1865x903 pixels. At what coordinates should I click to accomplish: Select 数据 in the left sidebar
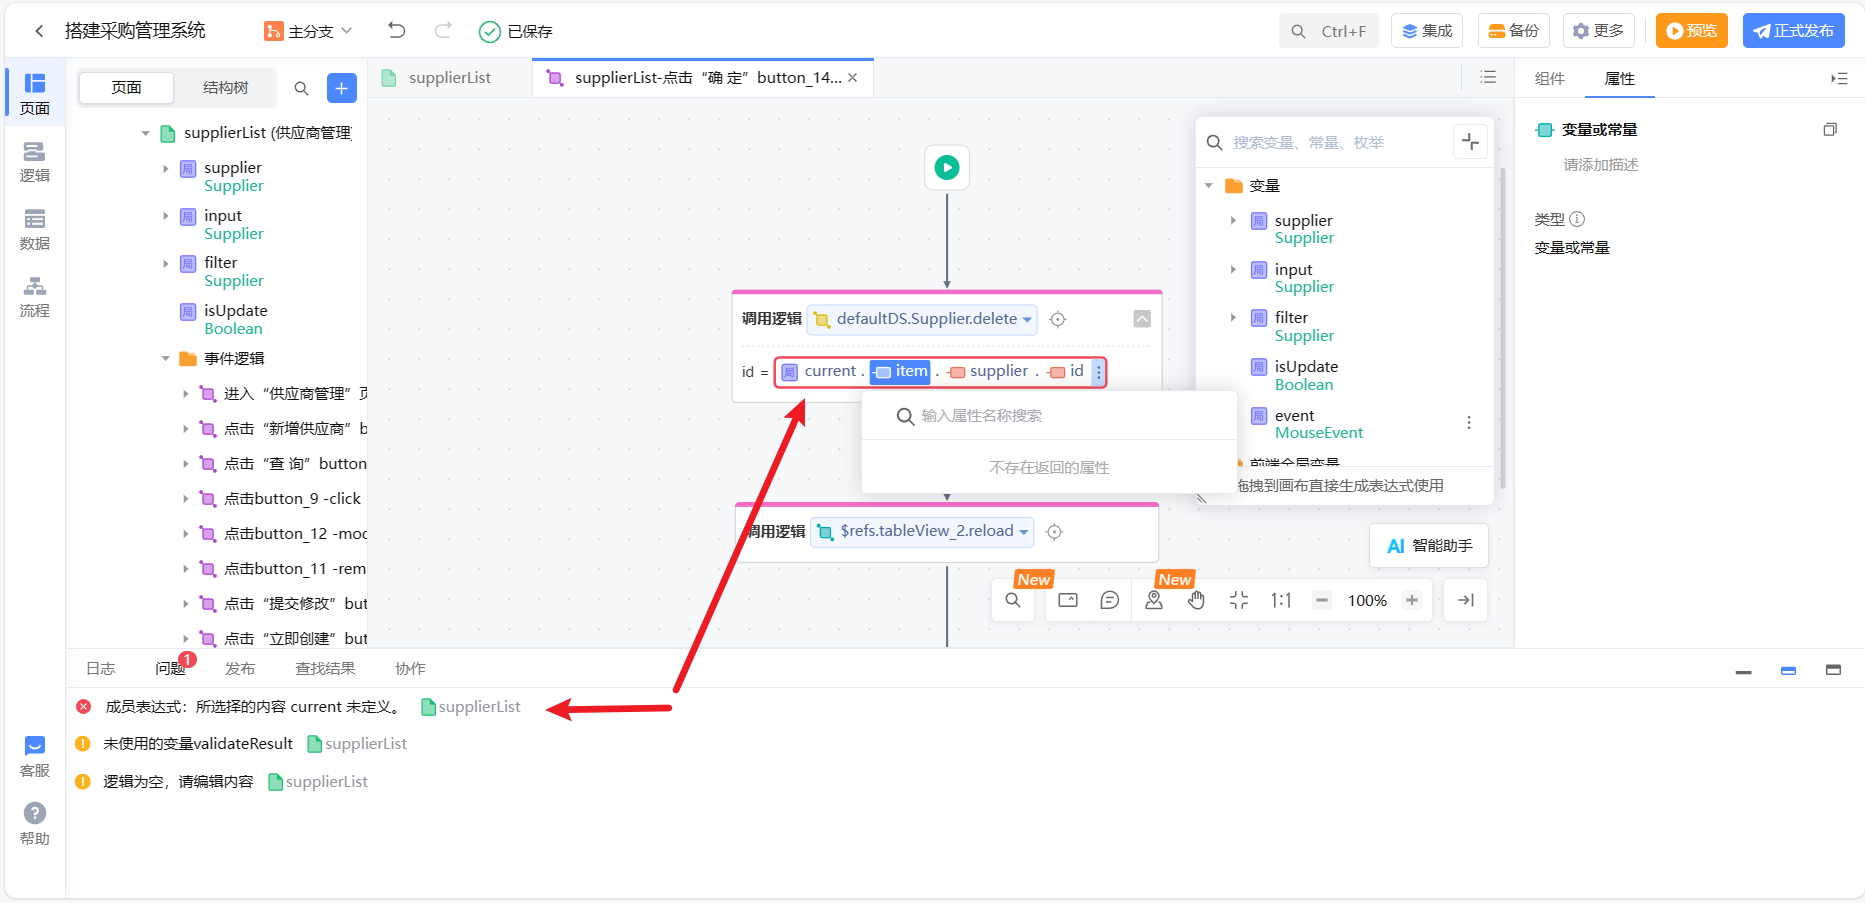(x=35, y=230)
